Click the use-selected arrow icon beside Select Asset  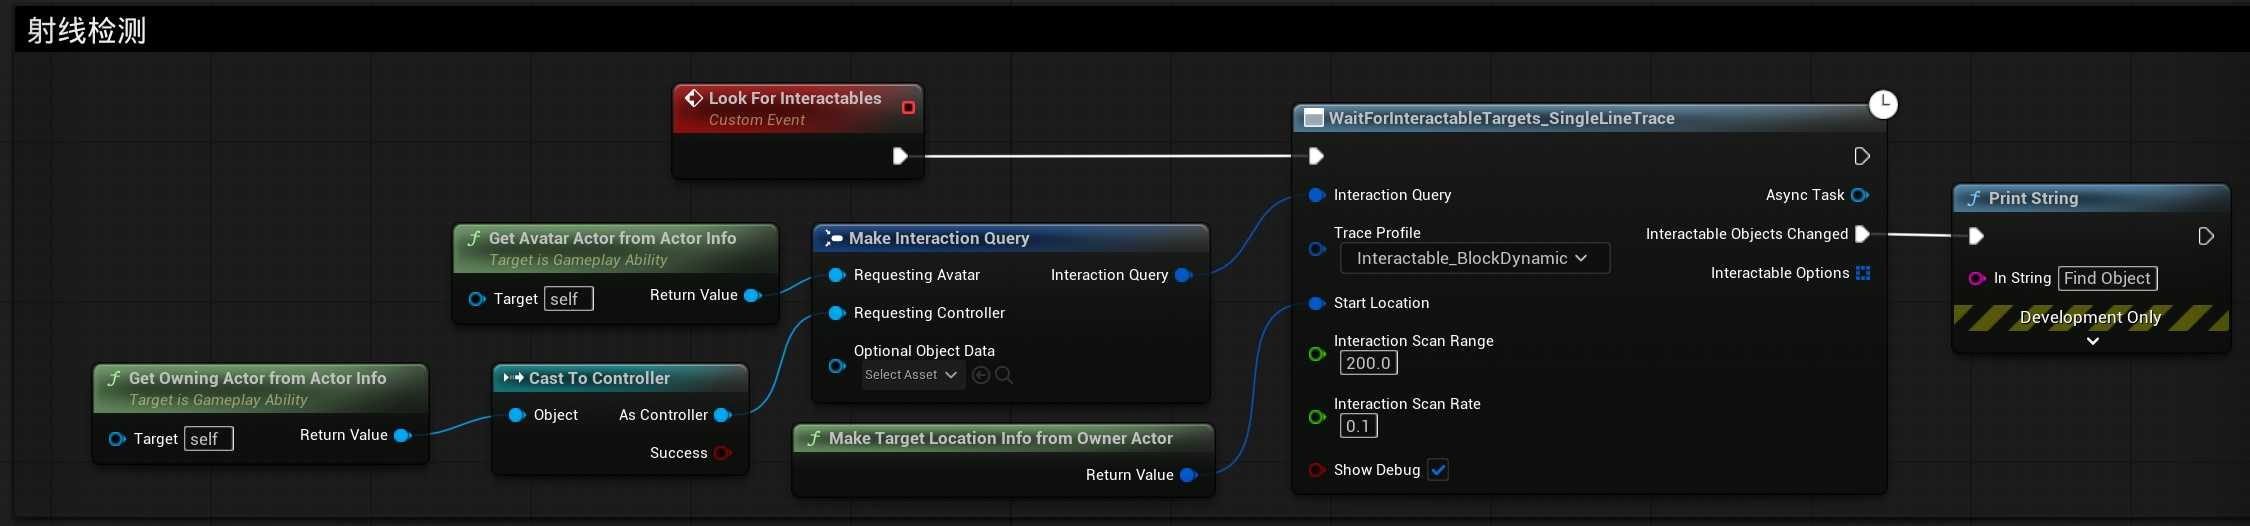(981, 375)
